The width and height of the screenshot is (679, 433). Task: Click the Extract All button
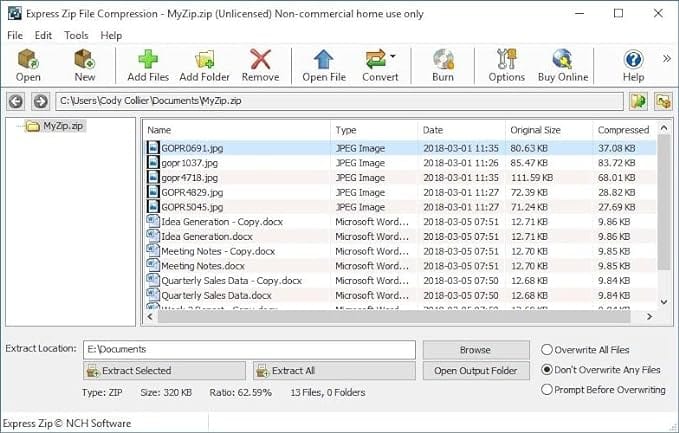pyautogui.click(x=334, y=371)
